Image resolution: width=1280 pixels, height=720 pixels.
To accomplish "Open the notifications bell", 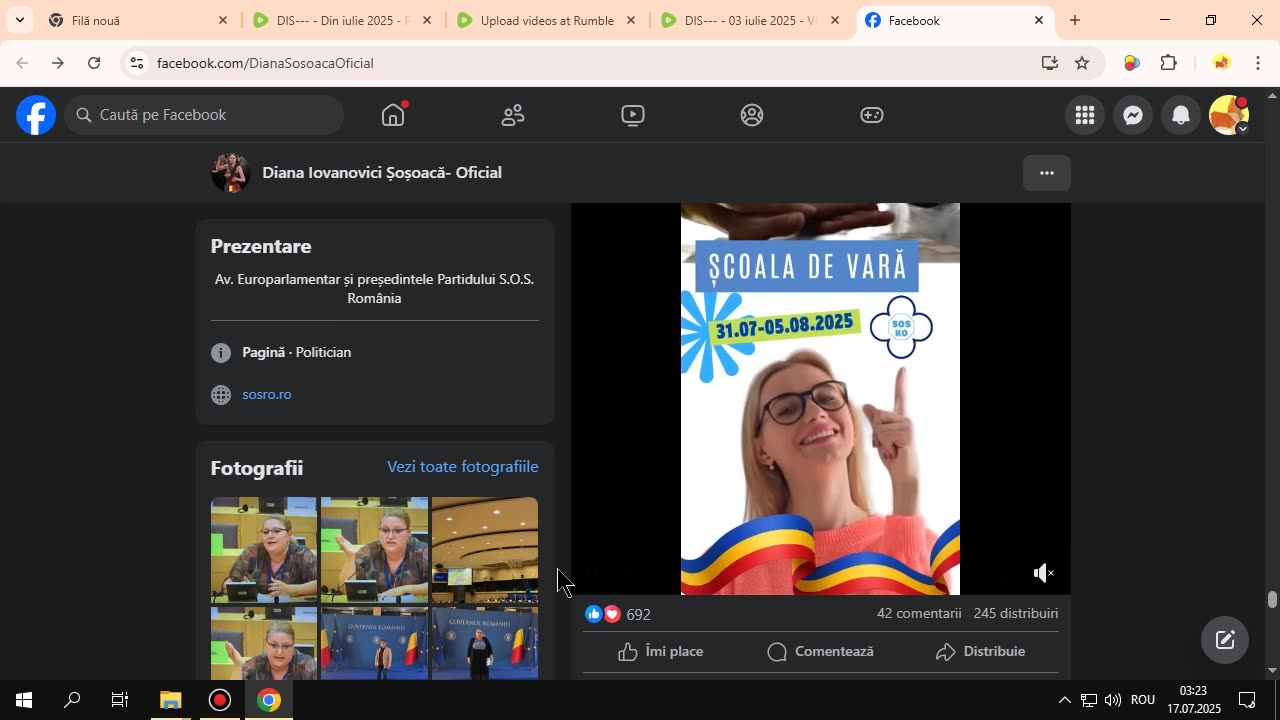I will point(1181,115).
